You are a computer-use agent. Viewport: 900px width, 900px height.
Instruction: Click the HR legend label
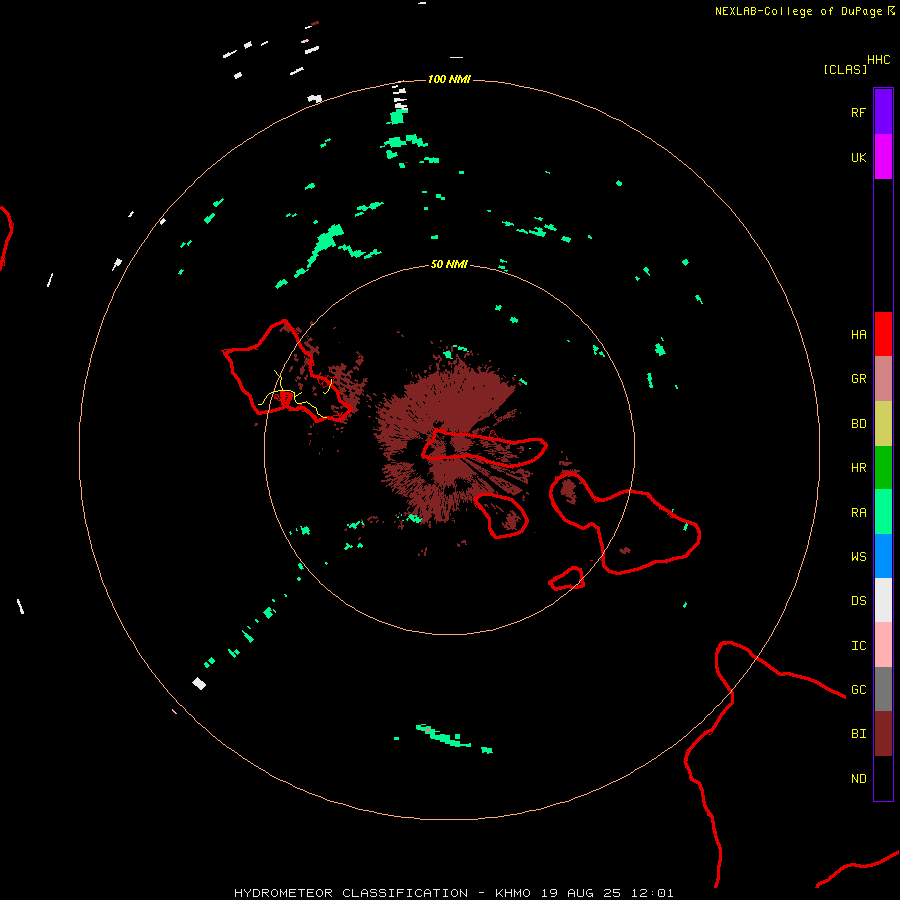point(858,468)
